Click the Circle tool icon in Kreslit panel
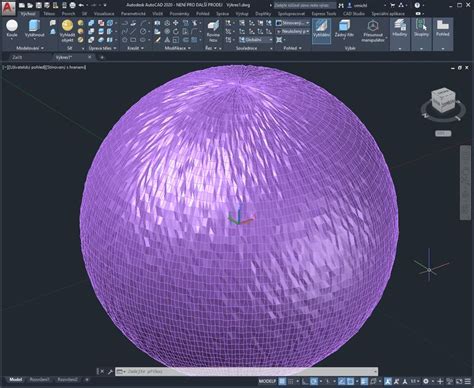Image resolution: width=474 pixels, height=388 pixels. pos(143,31)
